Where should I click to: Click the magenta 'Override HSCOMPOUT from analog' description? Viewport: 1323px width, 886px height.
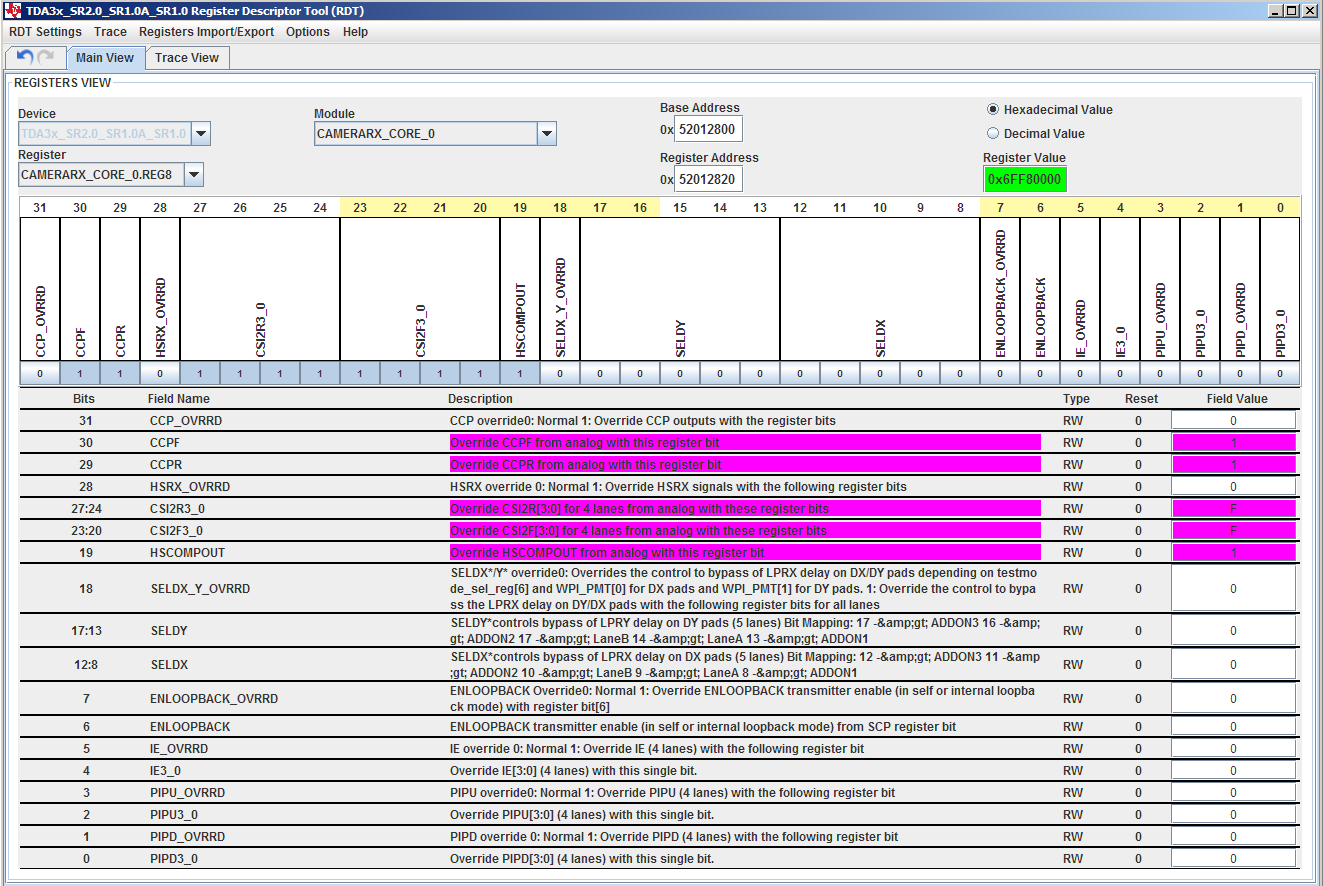(745, 553)
